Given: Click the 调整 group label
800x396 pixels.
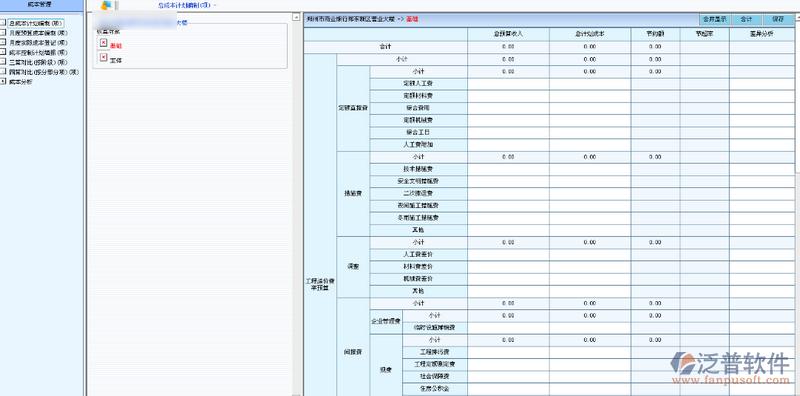Looking at the screenshot, I should pyautogui.click(x=353, y=266).
